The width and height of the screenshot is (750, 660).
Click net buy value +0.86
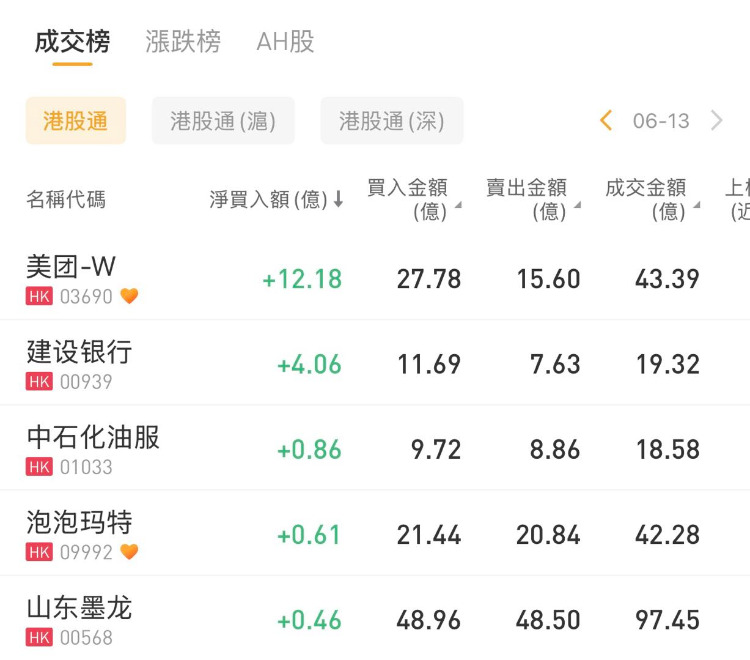(x=309, y=450)
